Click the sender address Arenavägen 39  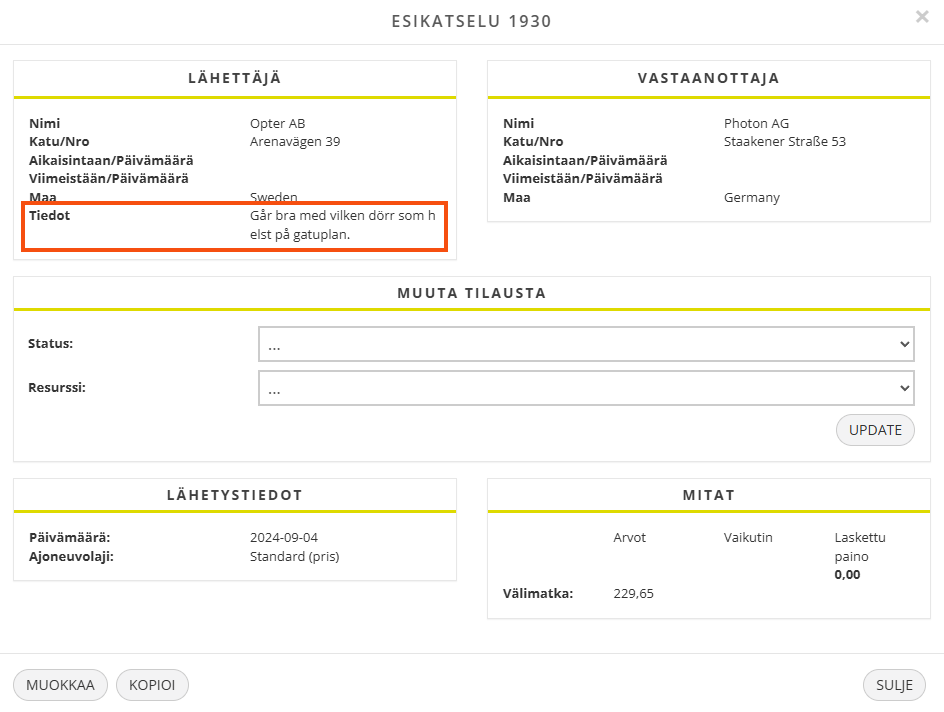[295, 142]
